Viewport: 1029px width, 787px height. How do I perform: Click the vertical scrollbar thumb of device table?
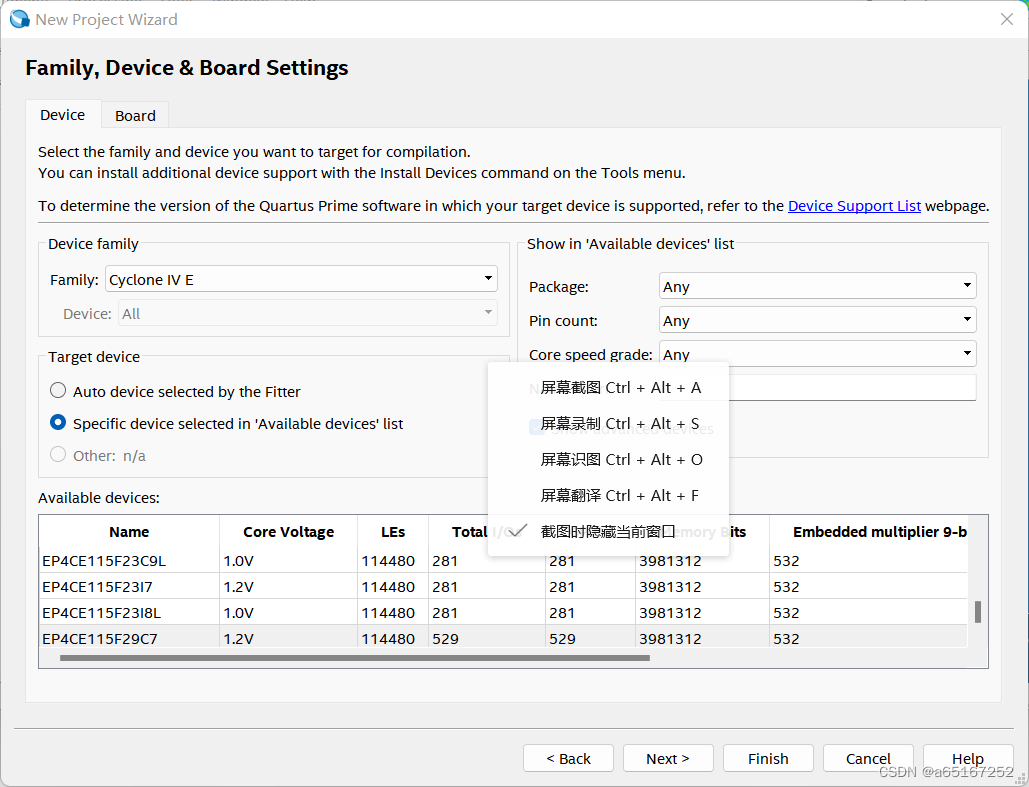tap(978, 612)
